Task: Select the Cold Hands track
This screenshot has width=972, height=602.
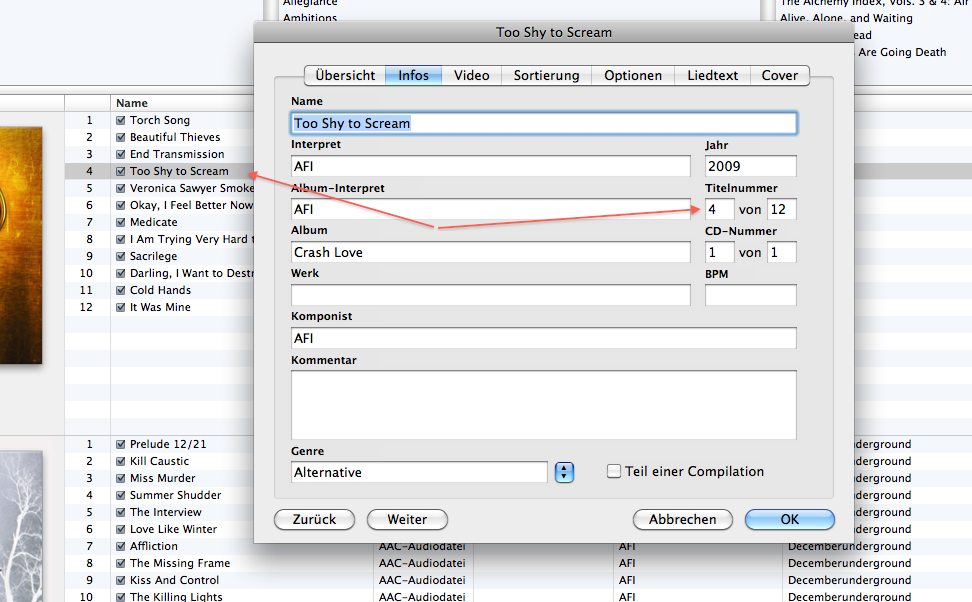Action: coord(160,290)
